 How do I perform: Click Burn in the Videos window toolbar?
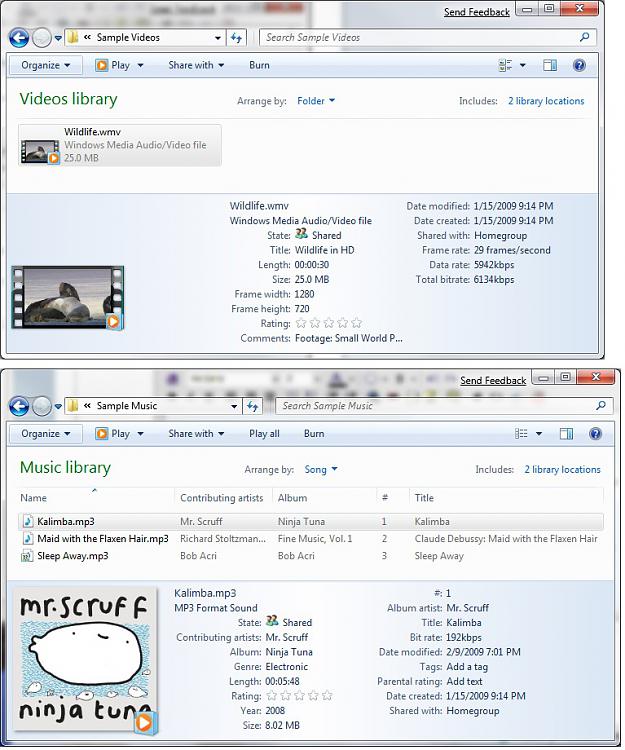point(259,65)
